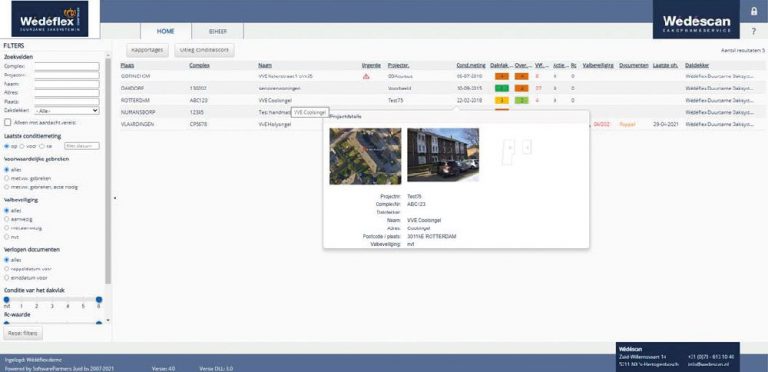The width and height of the screenshot is (768, 372).
Task: Click the 'Rappel' document status text
Action: (627, 124)
